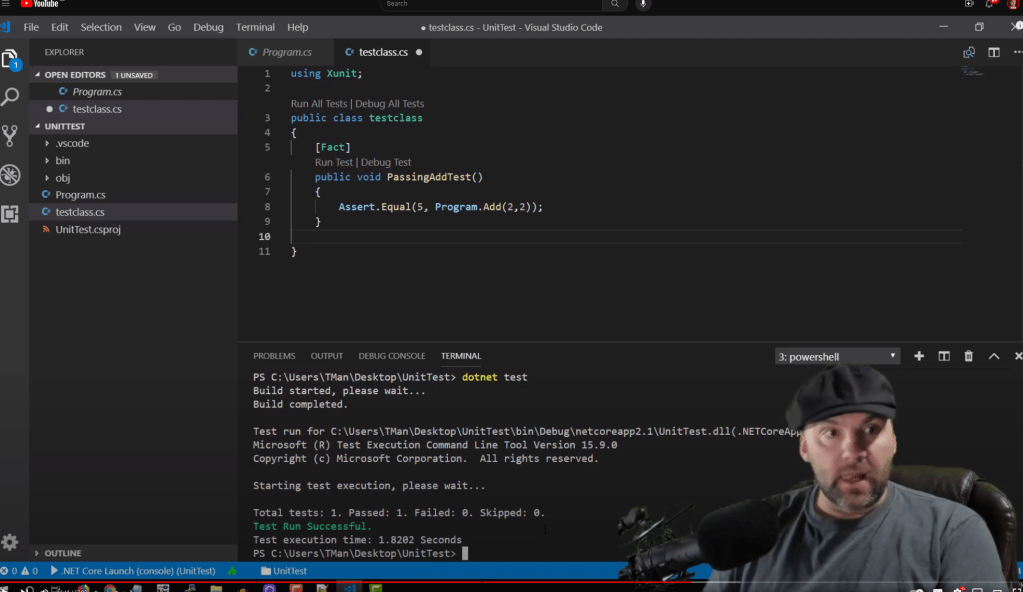This screenshot has width=1023, height=592.
Task: Open the Extensions view
Action: coord(10,213)
